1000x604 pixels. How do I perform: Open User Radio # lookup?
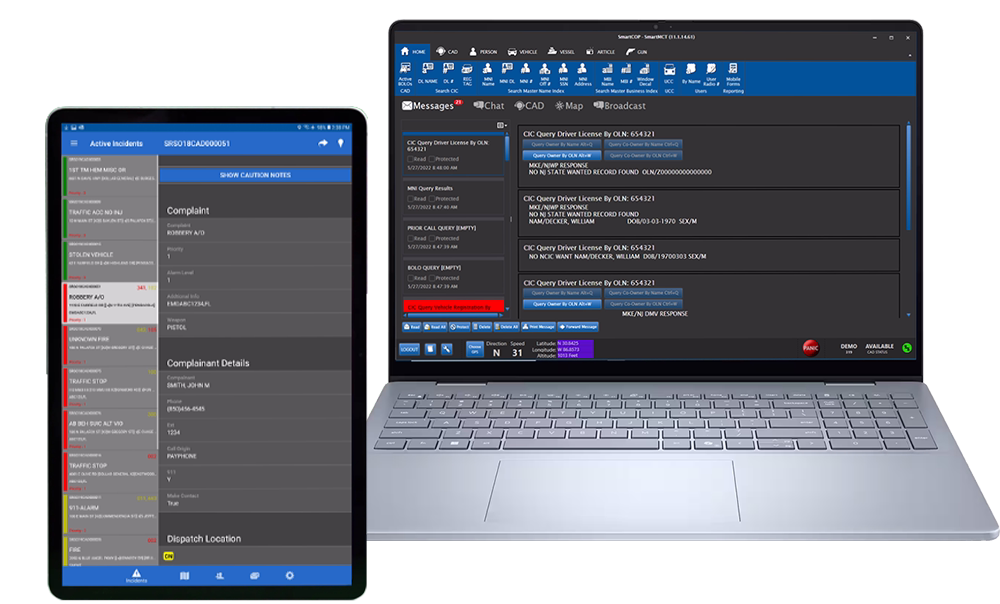coord(711,74)
